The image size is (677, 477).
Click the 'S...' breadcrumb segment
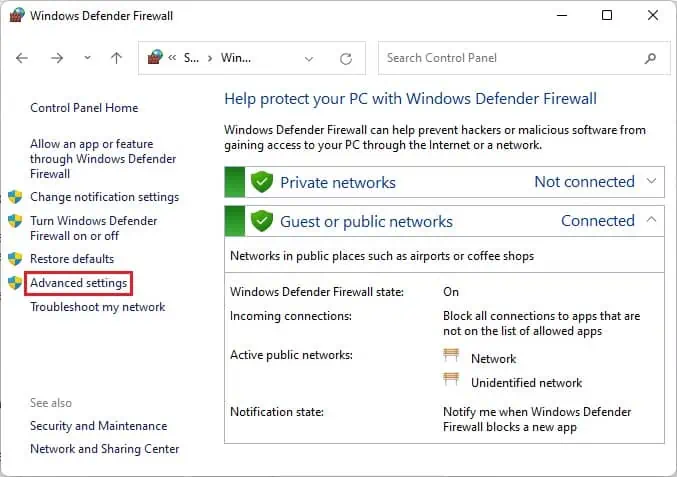coord(191,58)
